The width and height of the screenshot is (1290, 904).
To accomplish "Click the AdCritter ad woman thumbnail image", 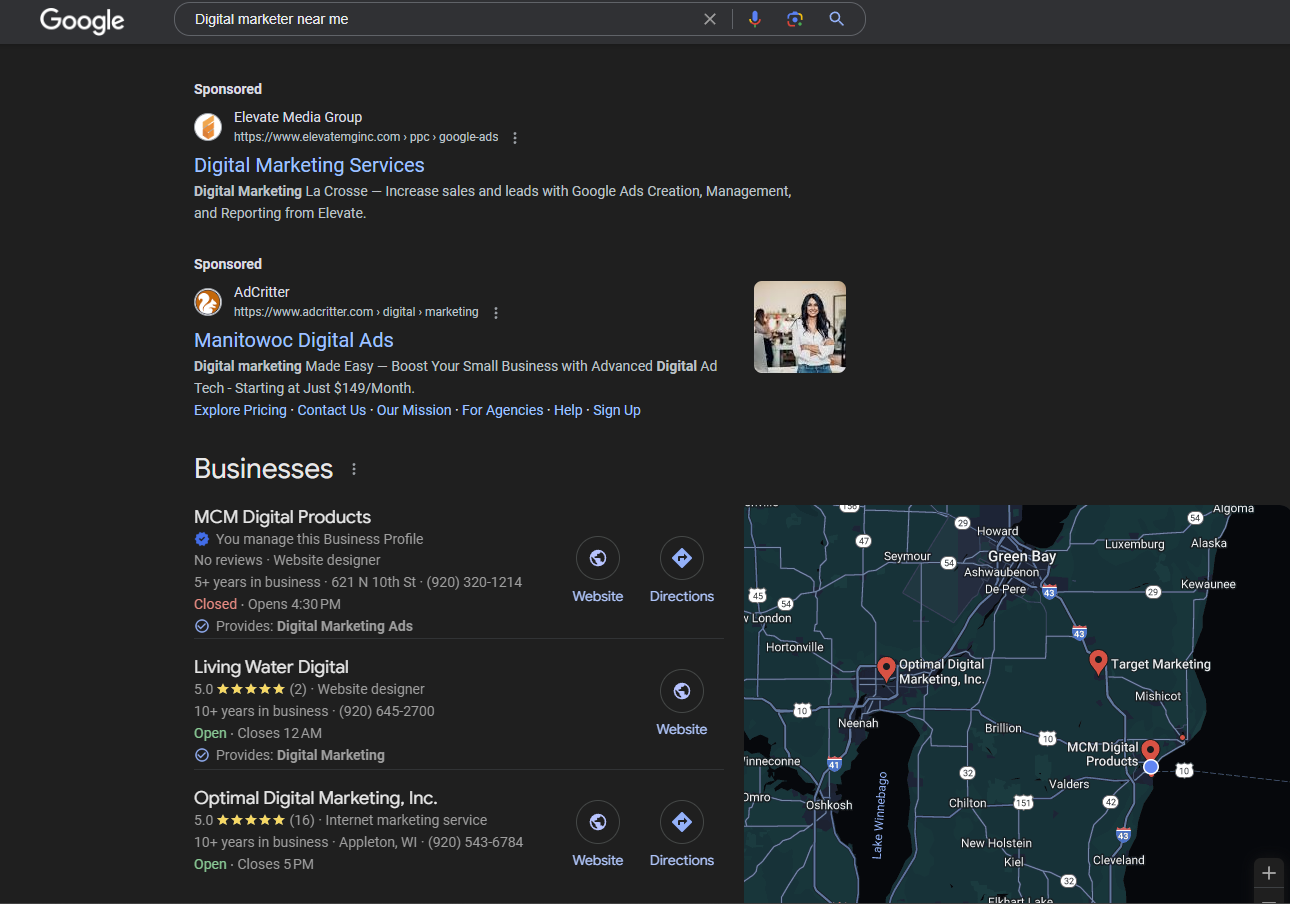I will point(800,327).
